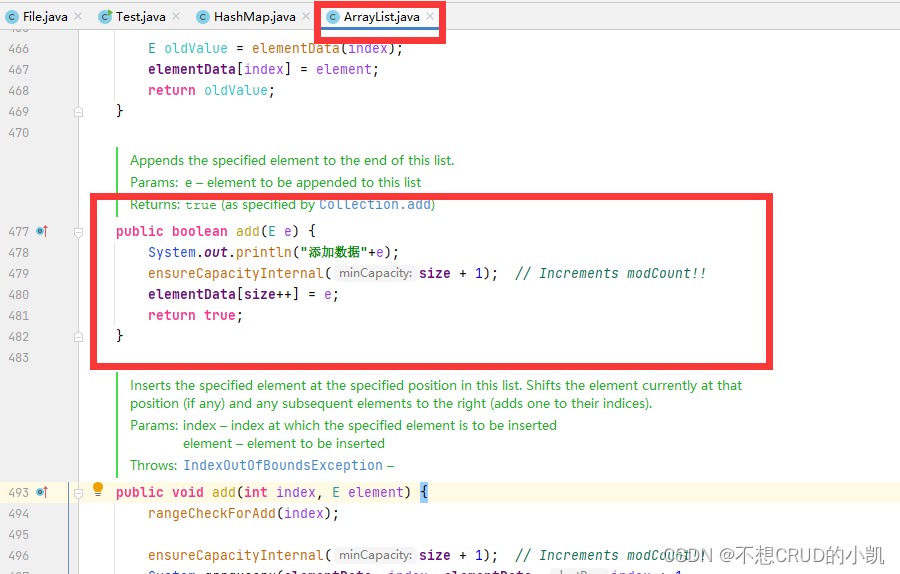The width and height of the screenshot is (900, 574).
Task: Click the minCapacity hint on line 496
Action: tap(375, 555)
